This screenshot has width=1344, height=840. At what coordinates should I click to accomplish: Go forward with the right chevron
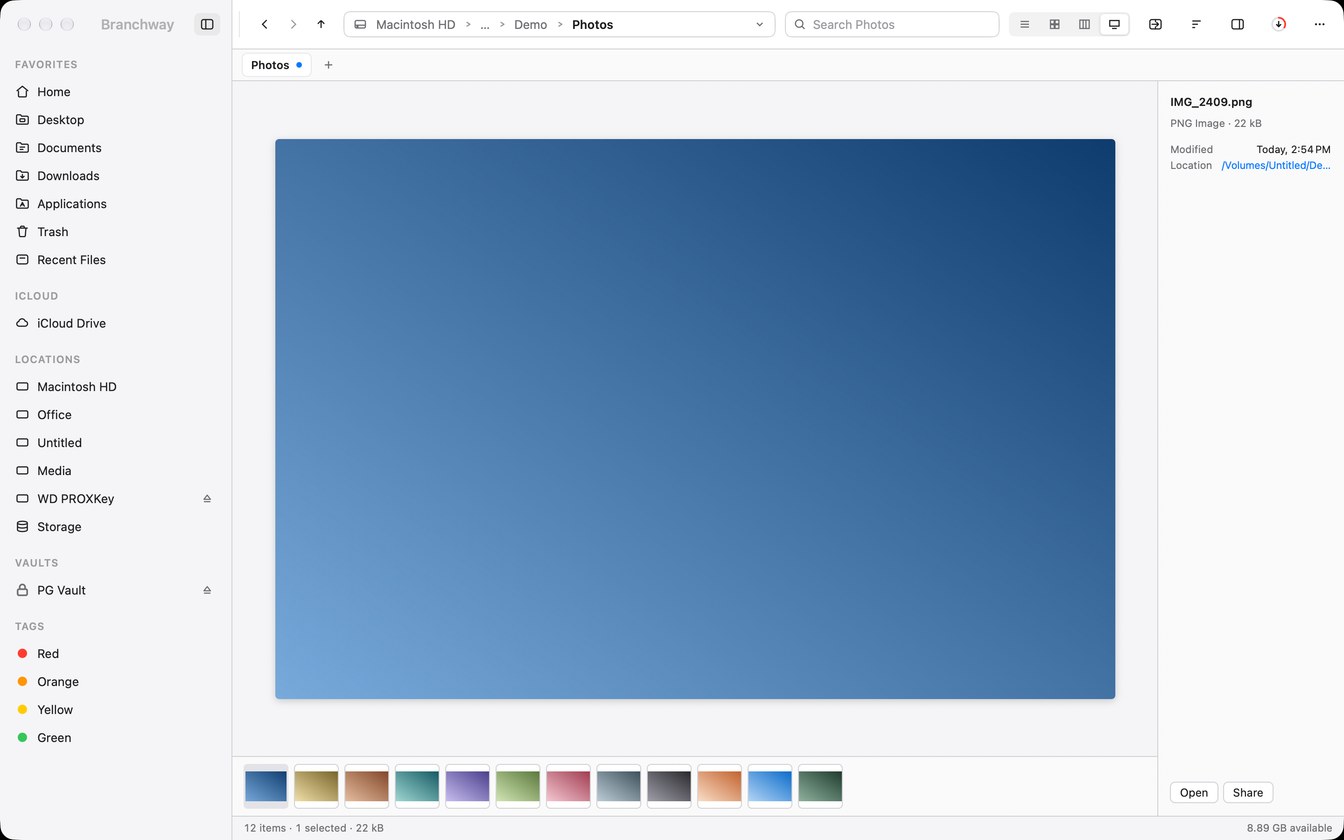tap(293, 24)
